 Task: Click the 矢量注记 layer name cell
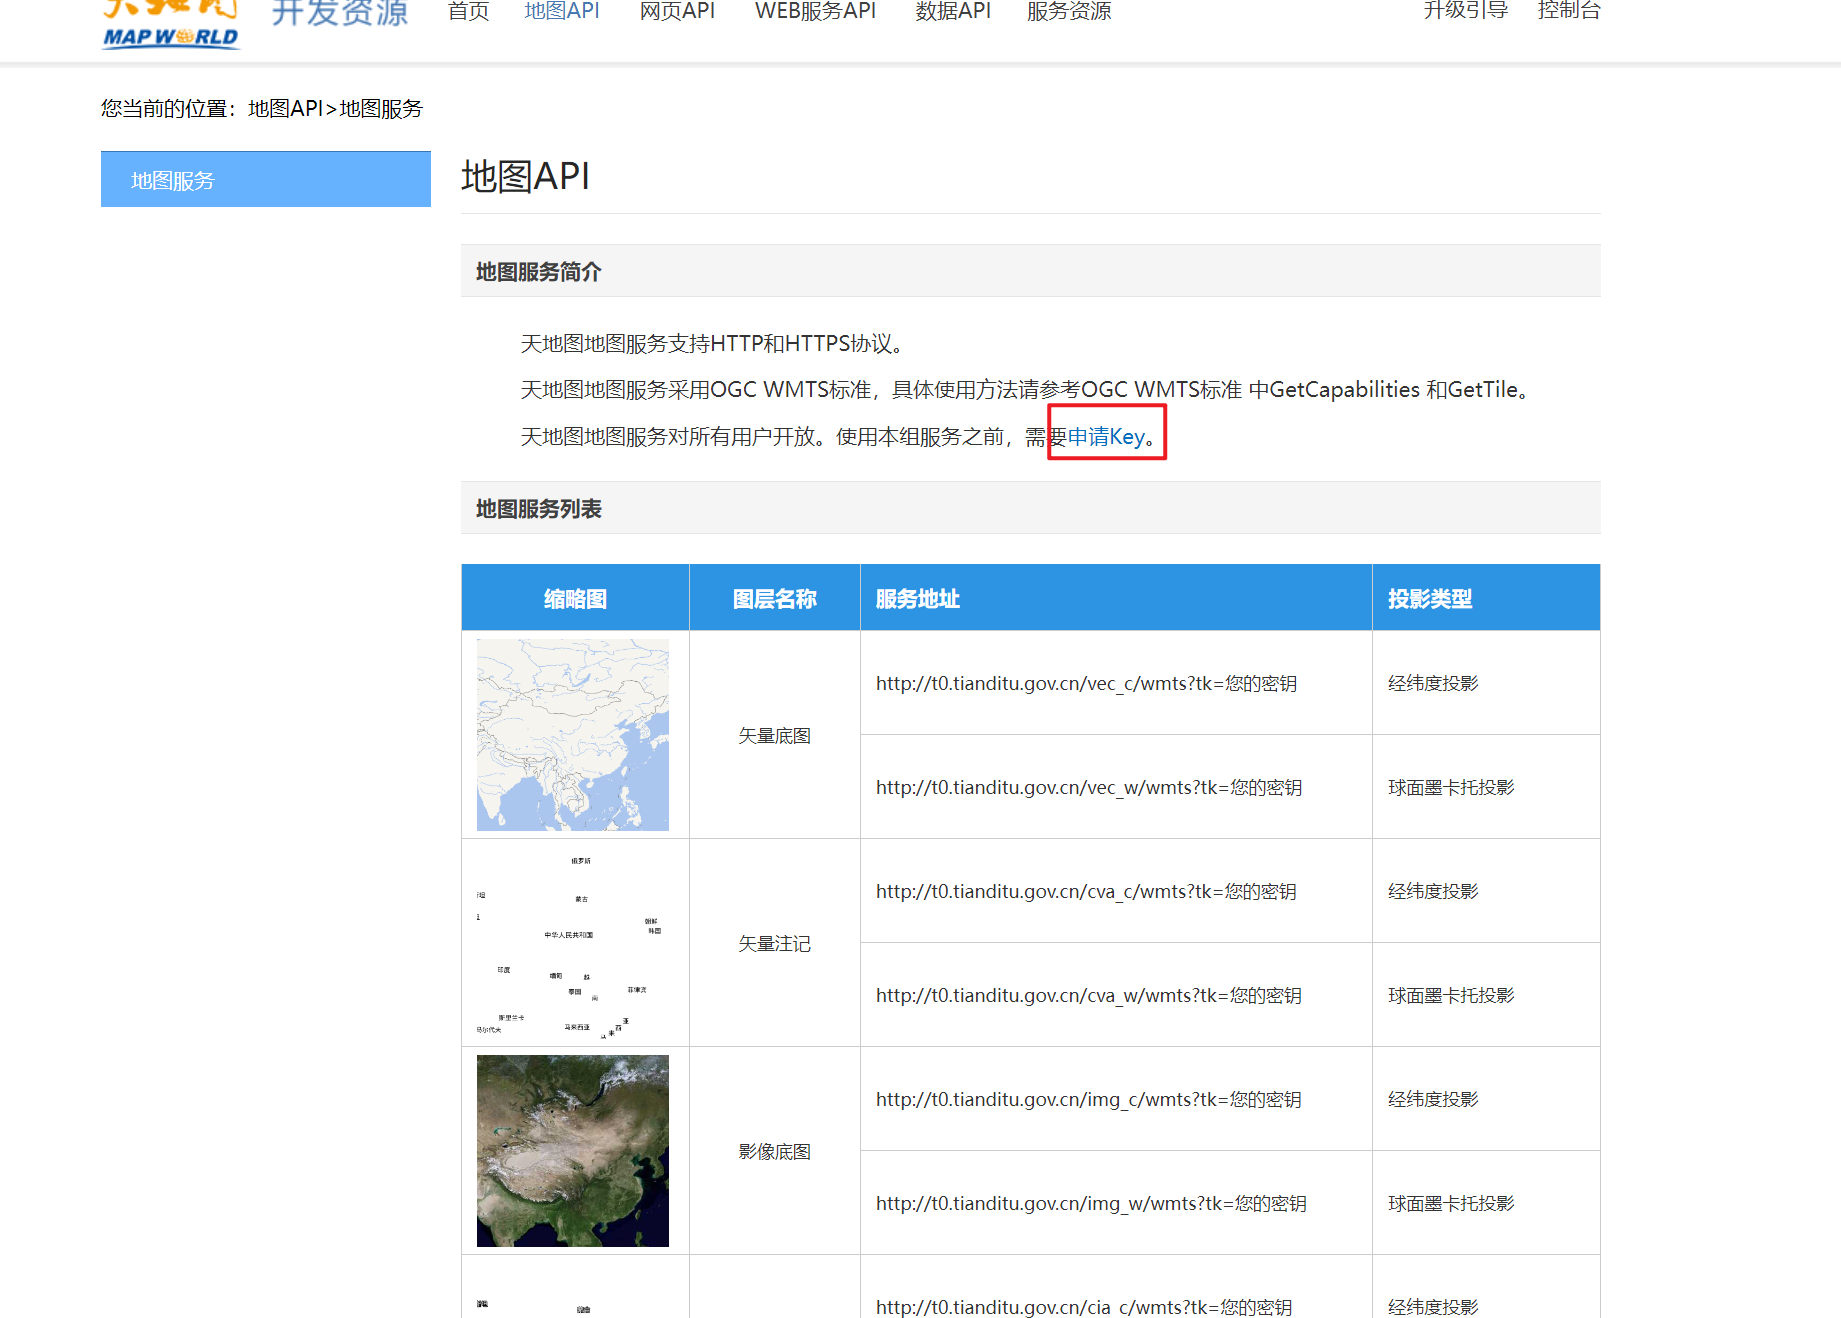click(775, 943)
